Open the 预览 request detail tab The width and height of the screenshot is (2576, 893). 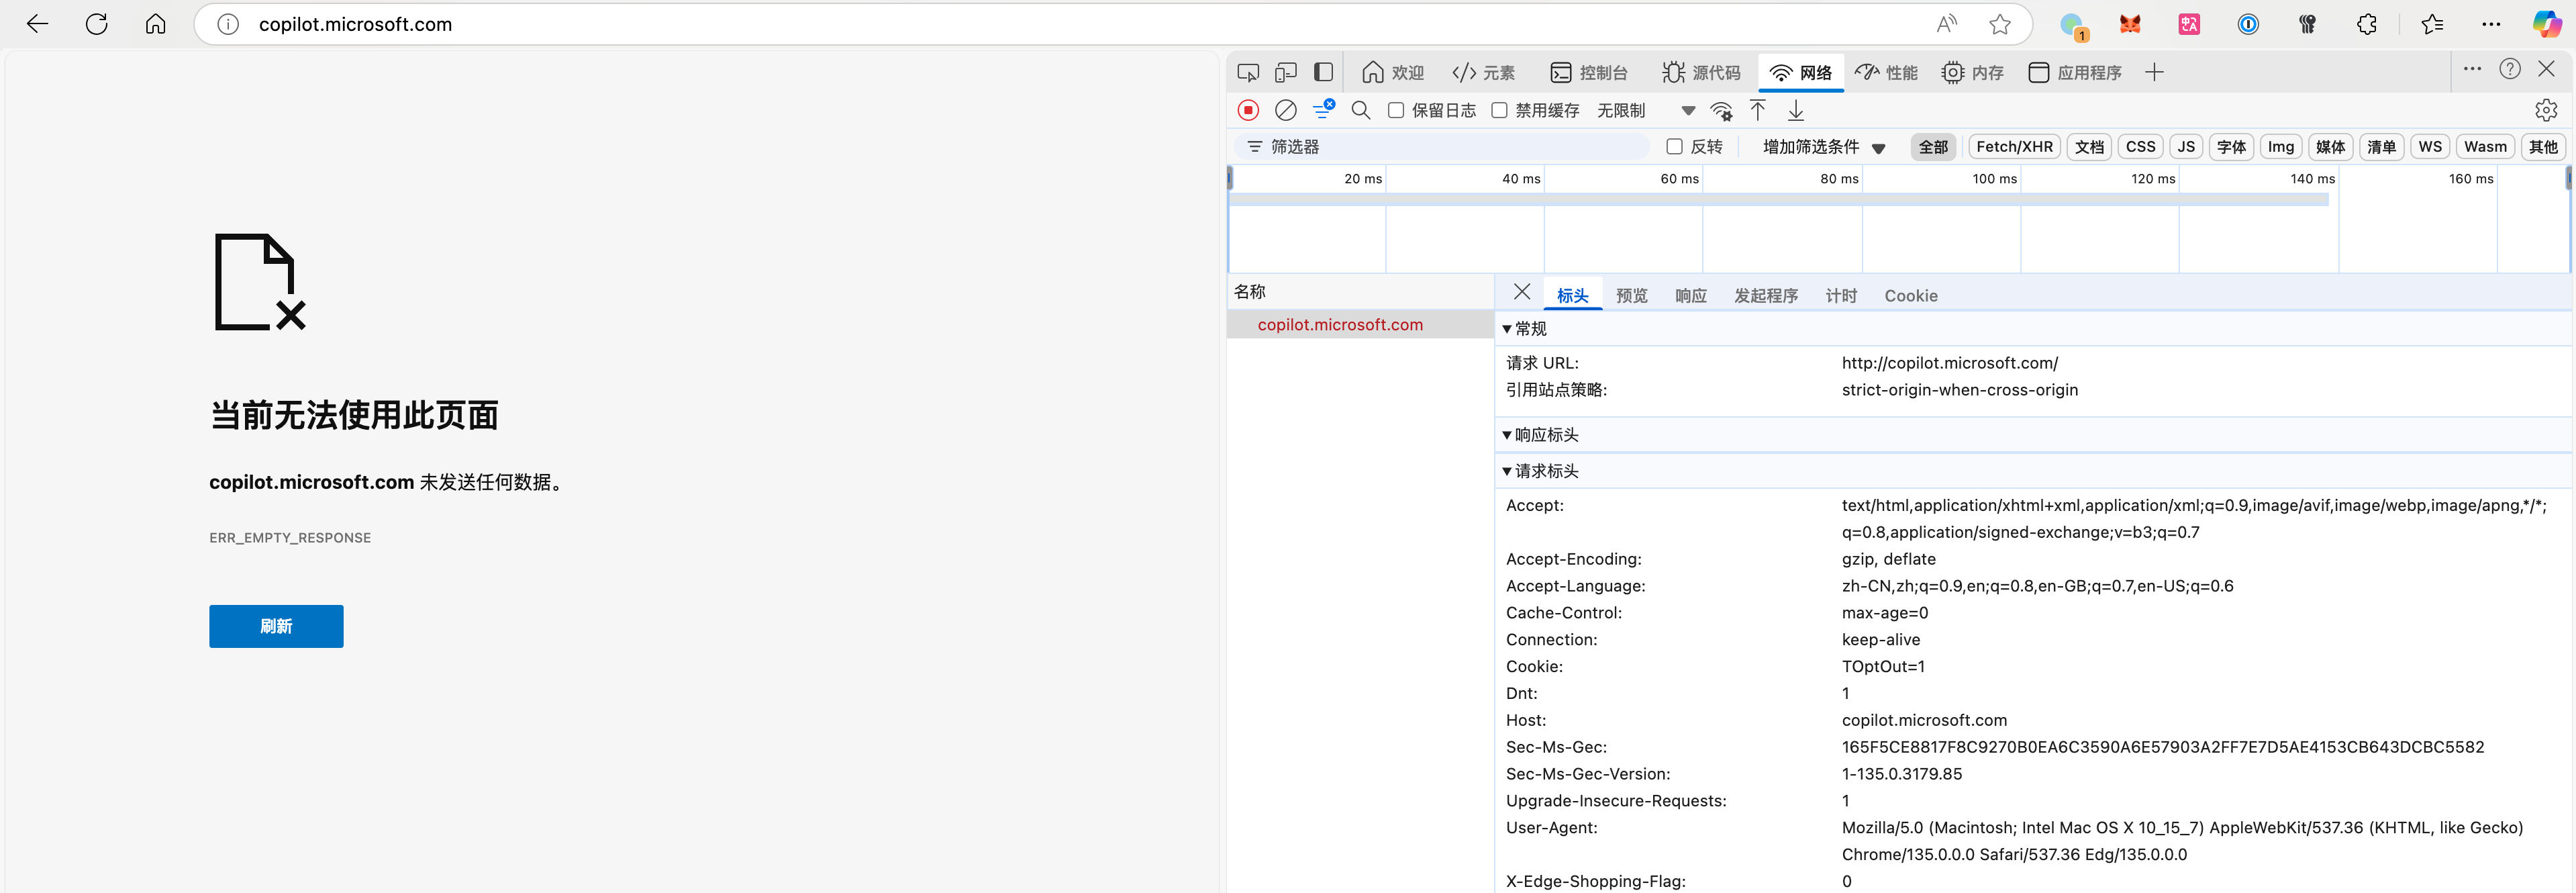1631,295
